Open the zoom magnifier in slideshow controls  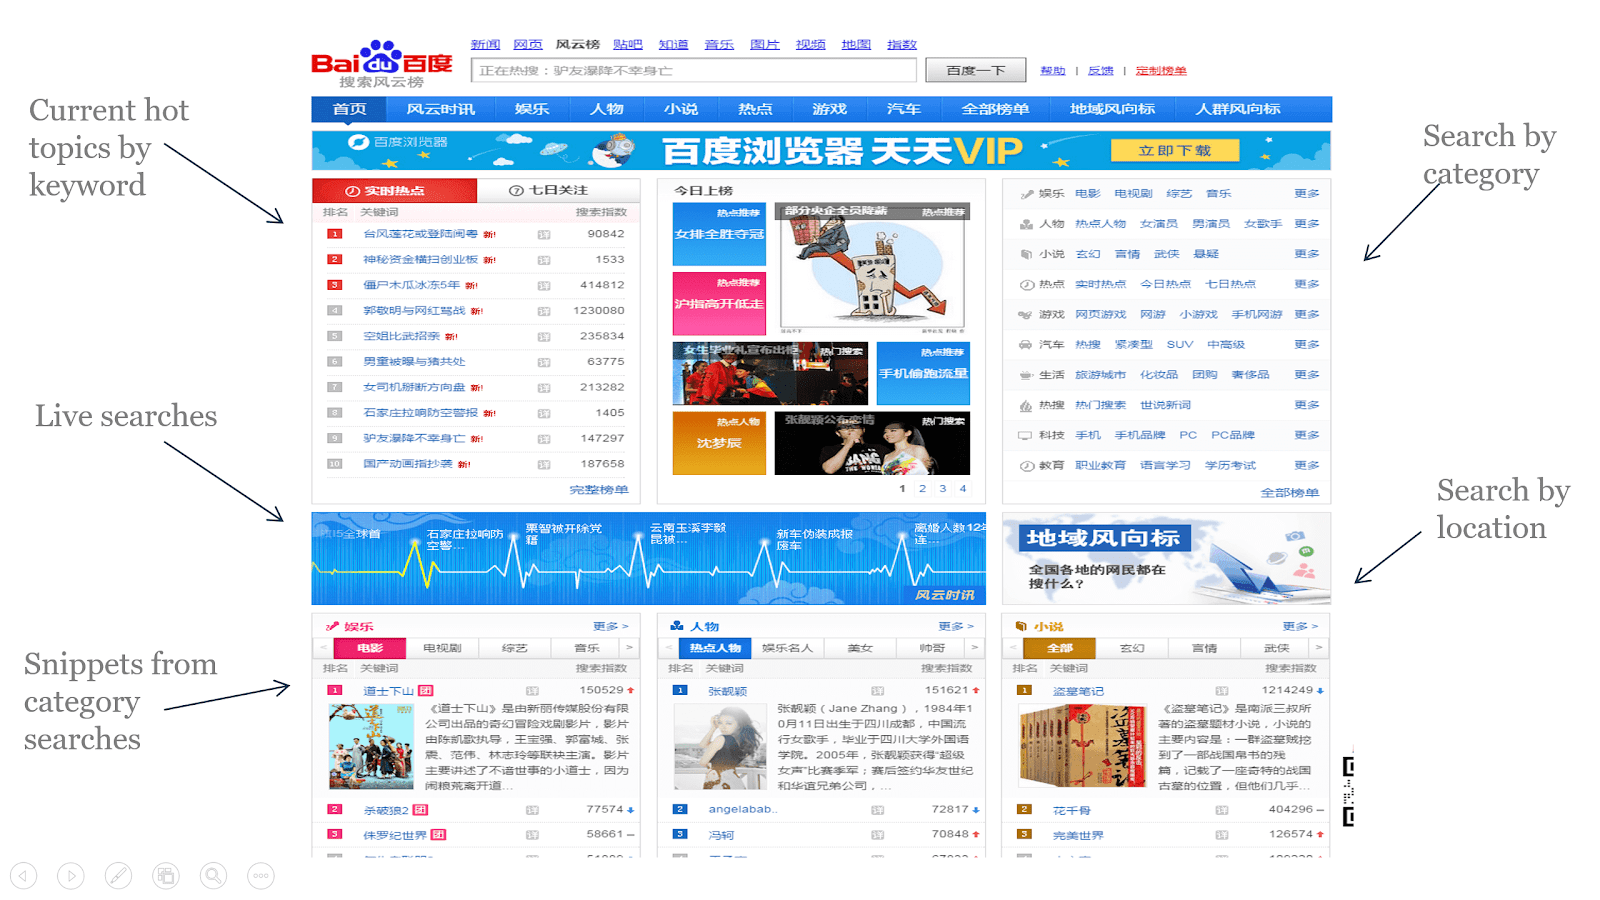point(213,876)
